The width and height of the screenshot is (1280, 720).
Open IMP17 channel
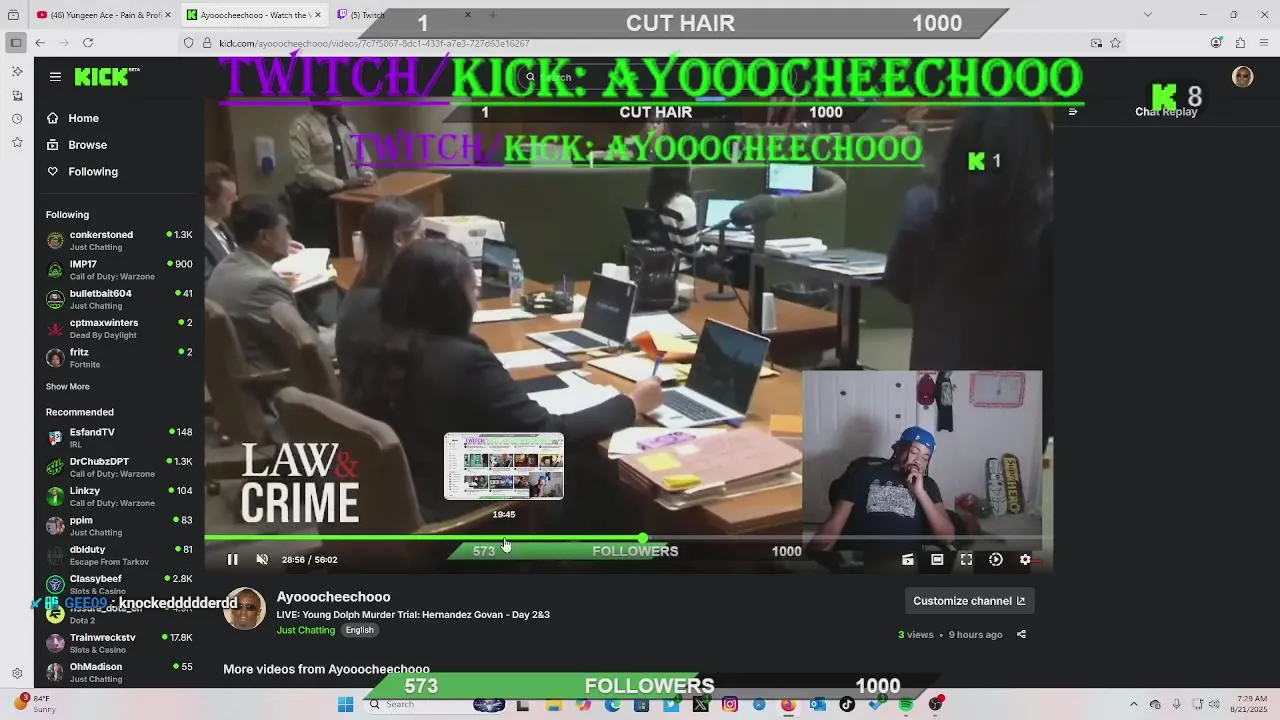tap(118, 270)
